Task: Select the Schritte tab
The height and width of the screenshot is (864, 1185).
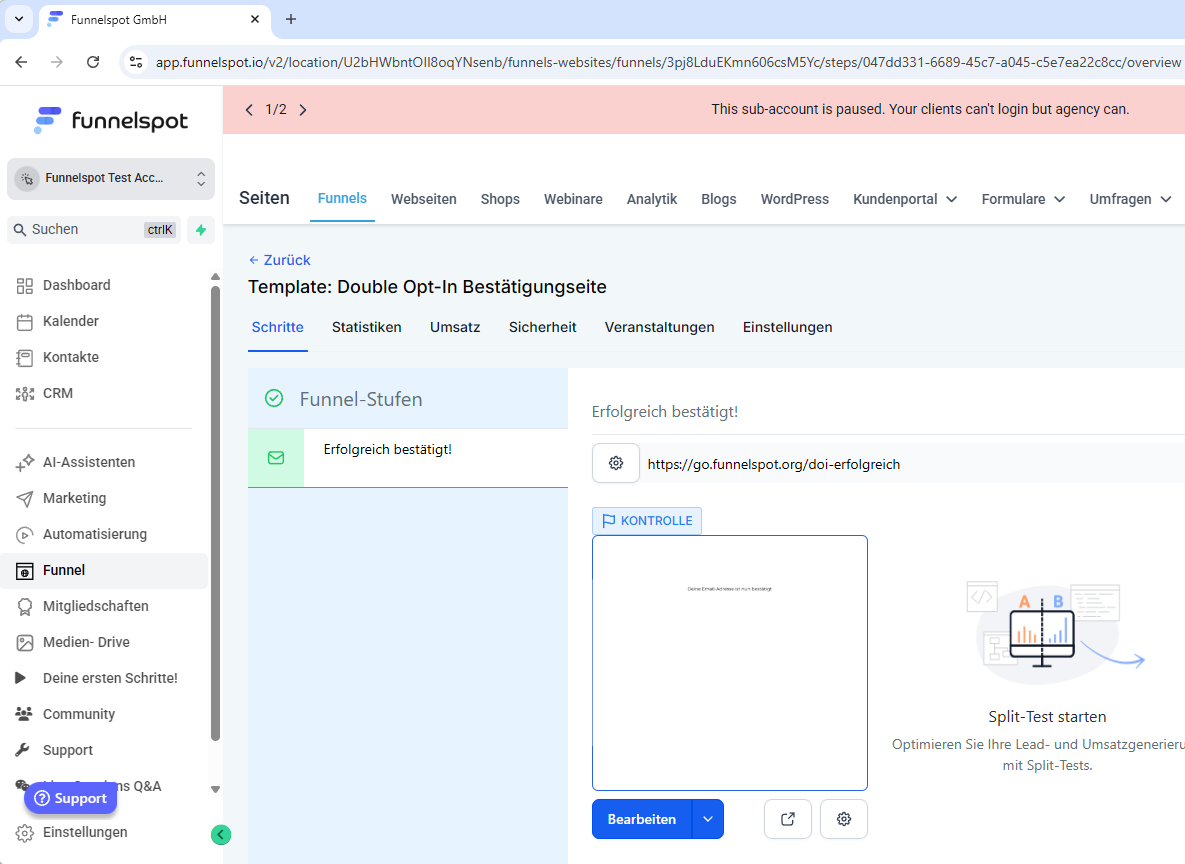Action: click(277, 327)
